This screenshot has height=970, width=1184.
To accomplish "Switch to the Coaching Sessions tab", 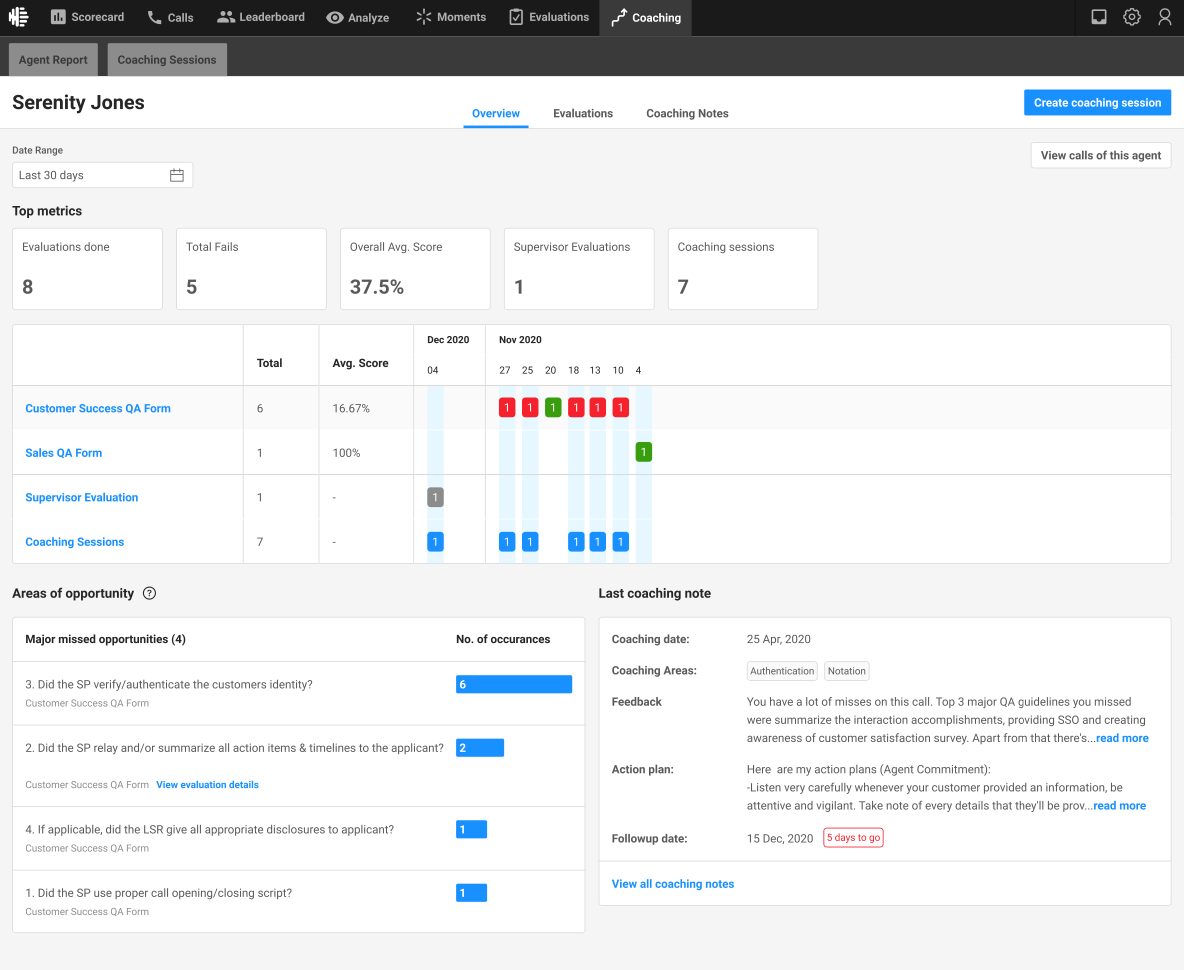I will (x=167, y=60).
